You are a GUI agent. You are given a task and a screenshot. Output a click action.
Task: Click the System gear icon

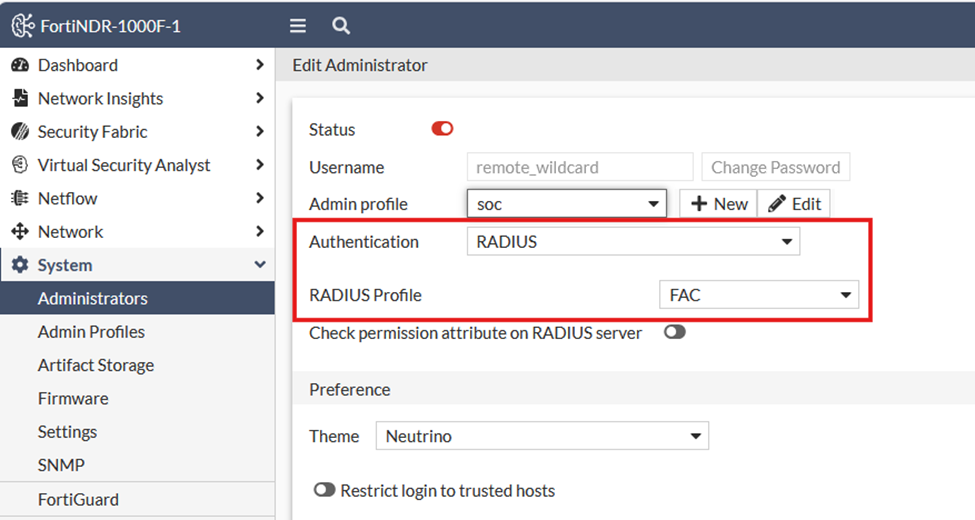[20, 265]
